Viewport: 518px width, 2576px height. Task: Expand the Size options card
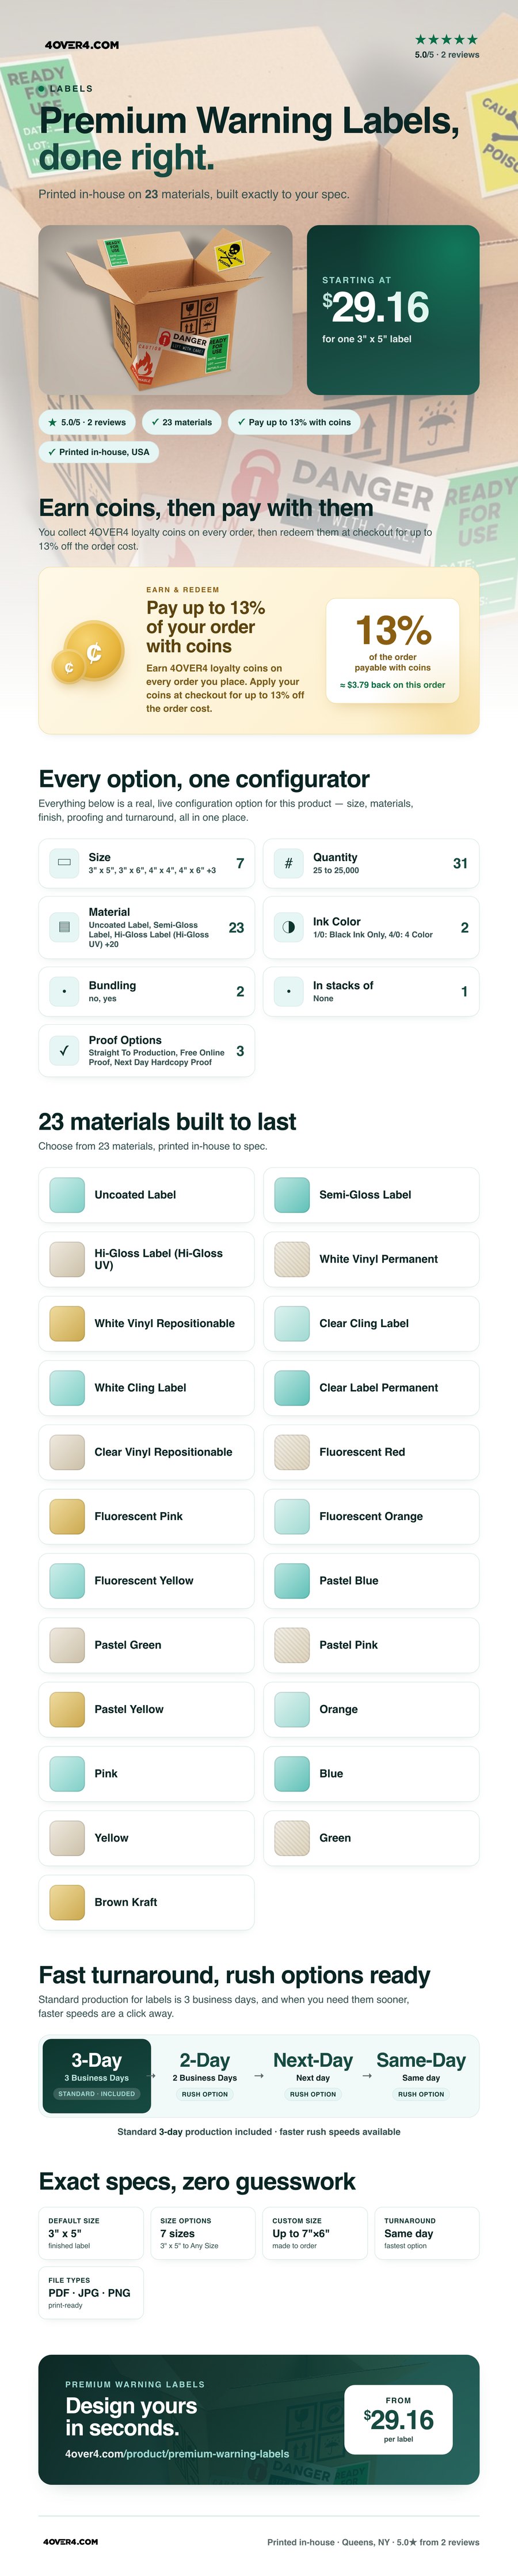147,862
